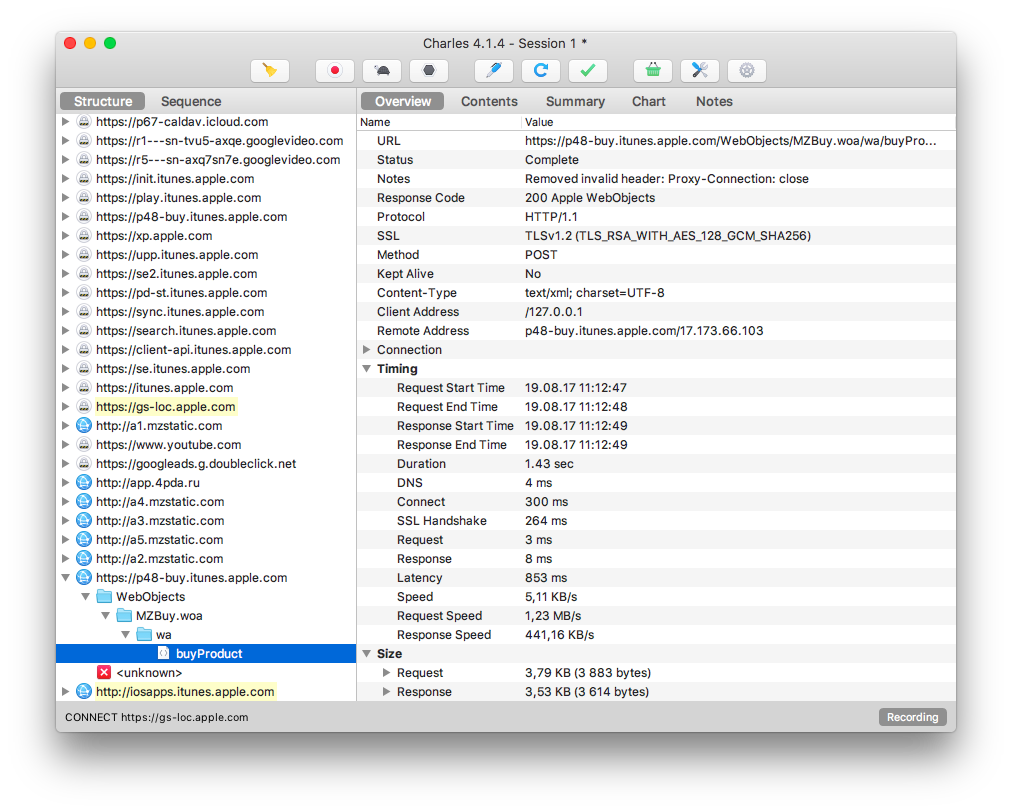Clear the session with the broom icon

coord(270,70)
